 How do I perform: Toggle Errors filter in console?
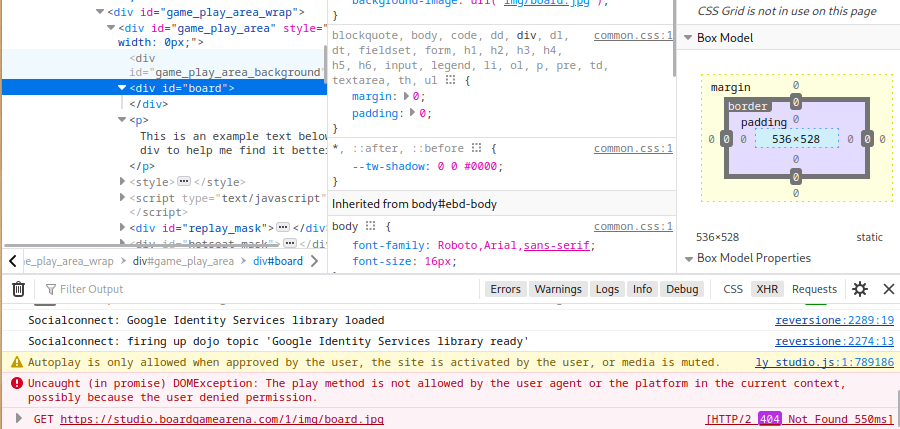506,289
